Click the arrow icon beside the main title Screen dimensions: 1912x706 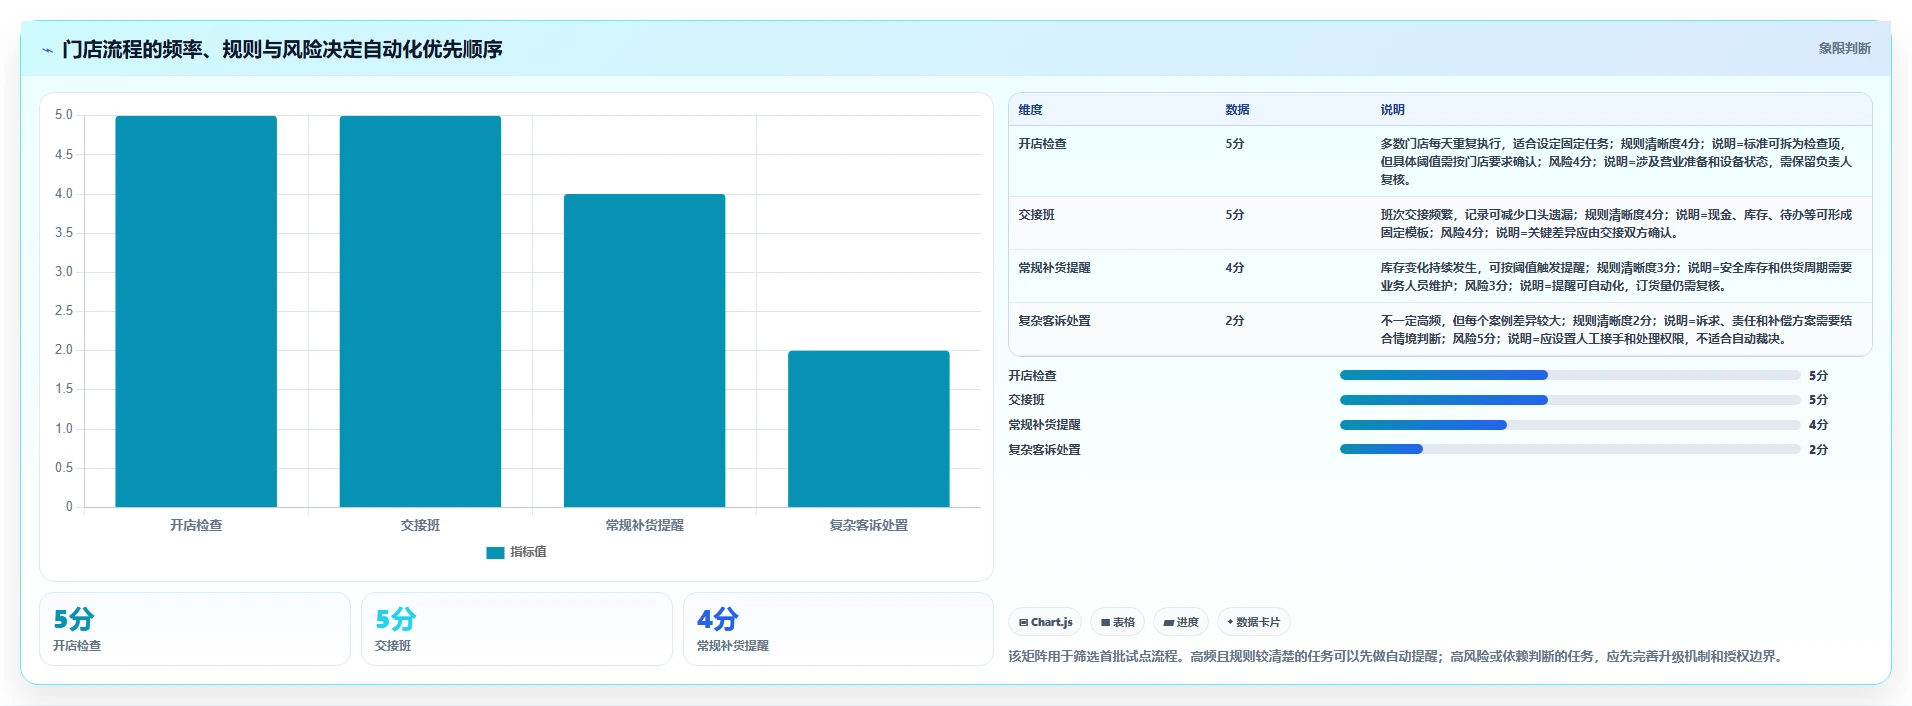(47, 50)
